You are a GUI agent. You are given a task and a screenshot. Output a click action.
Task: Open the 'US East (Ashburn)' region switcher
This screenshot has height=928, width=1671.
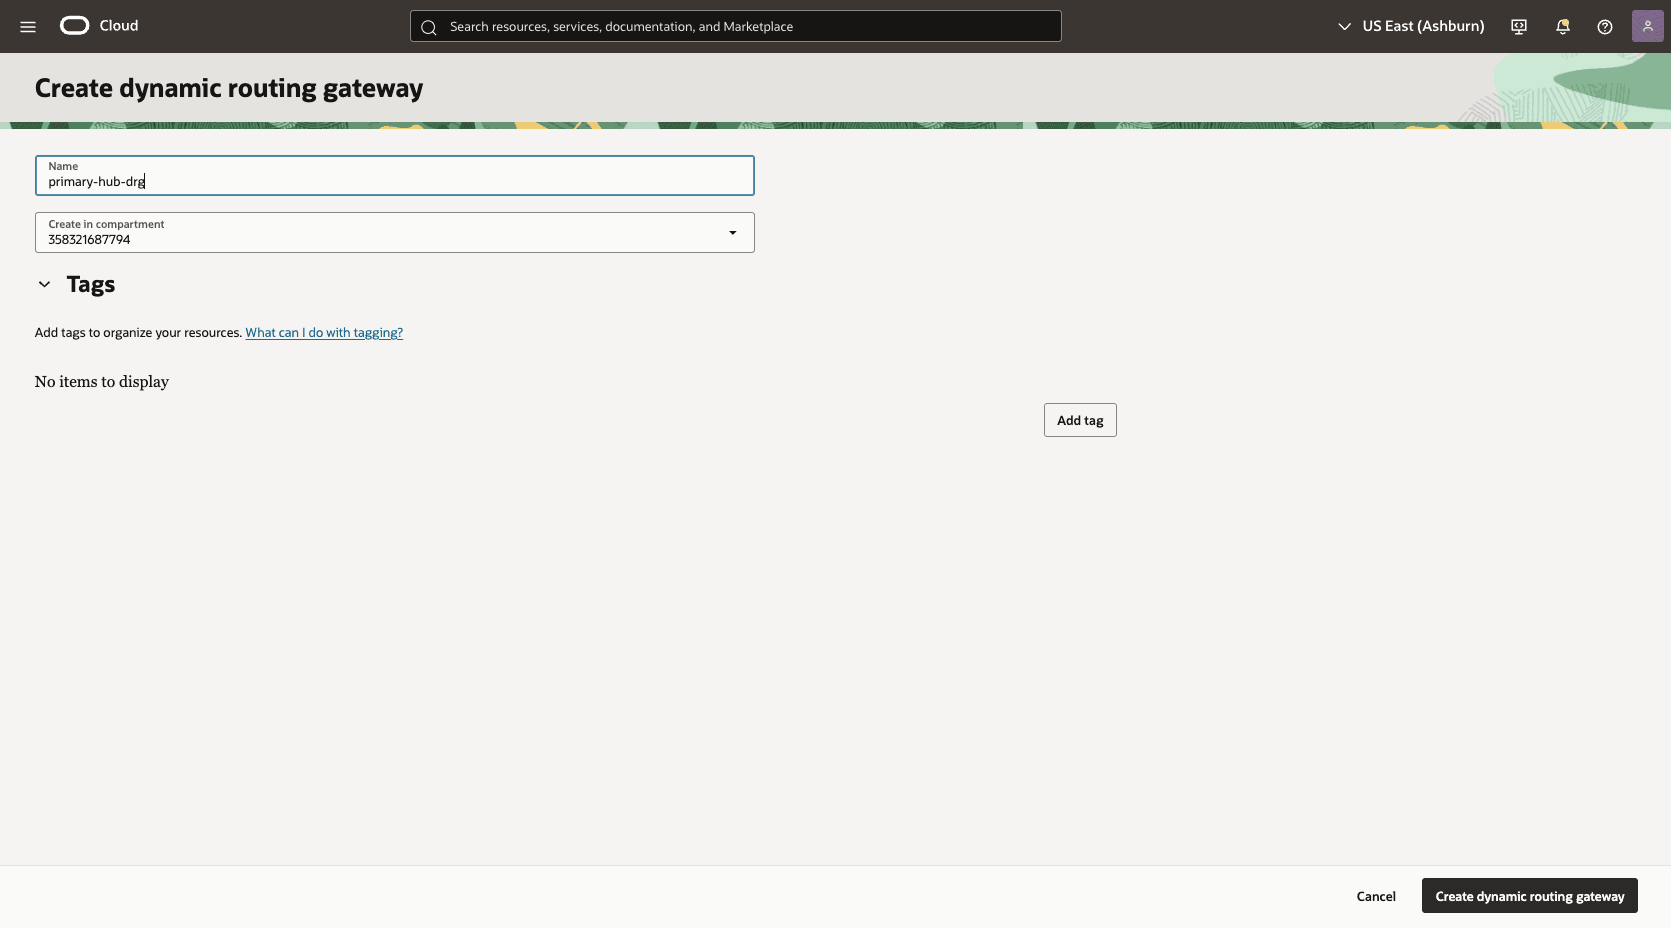click(1422, 26)
